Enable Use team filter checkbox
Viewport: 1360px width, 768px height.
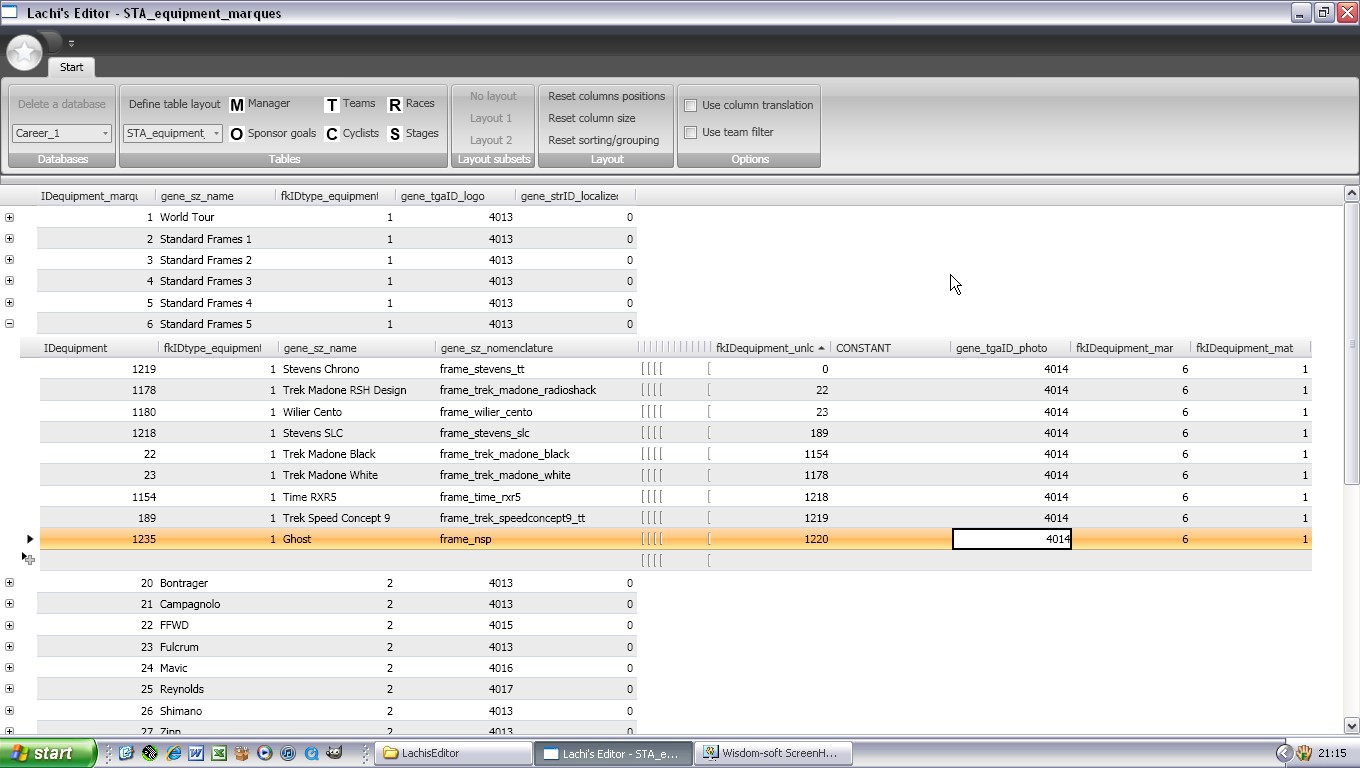point(690,132)
